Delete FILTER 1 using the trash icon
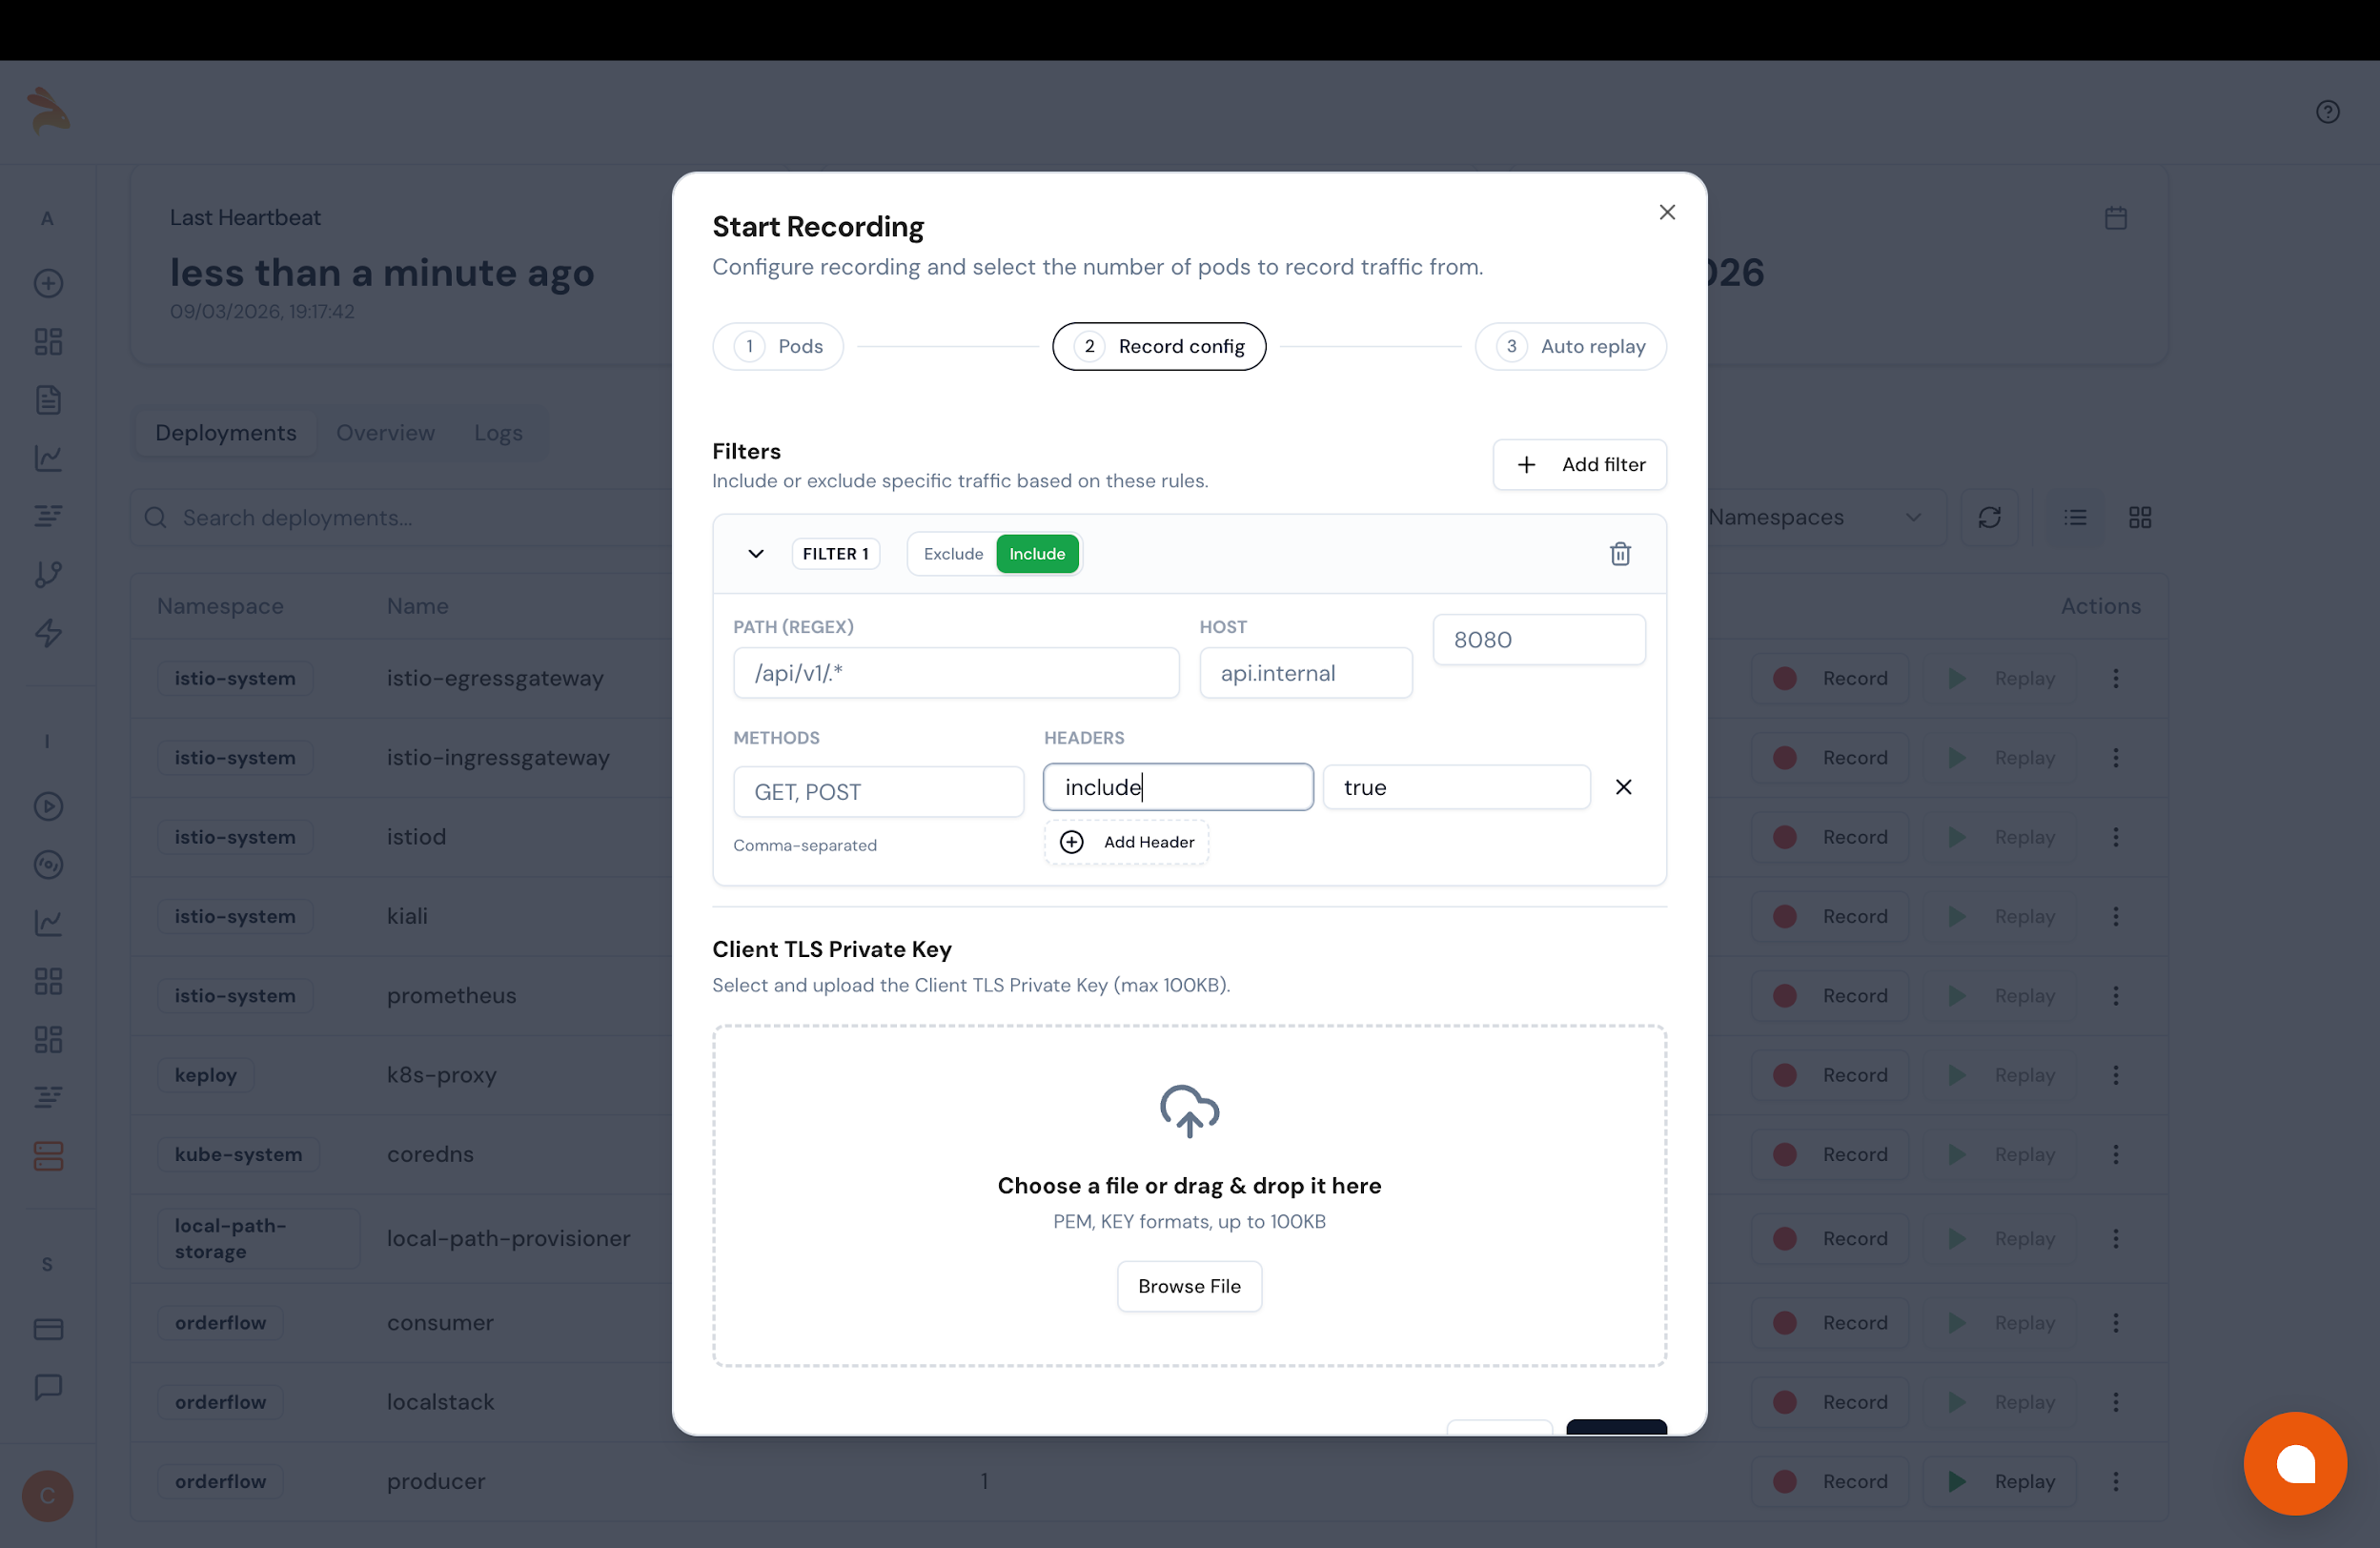 point(1620,553)
